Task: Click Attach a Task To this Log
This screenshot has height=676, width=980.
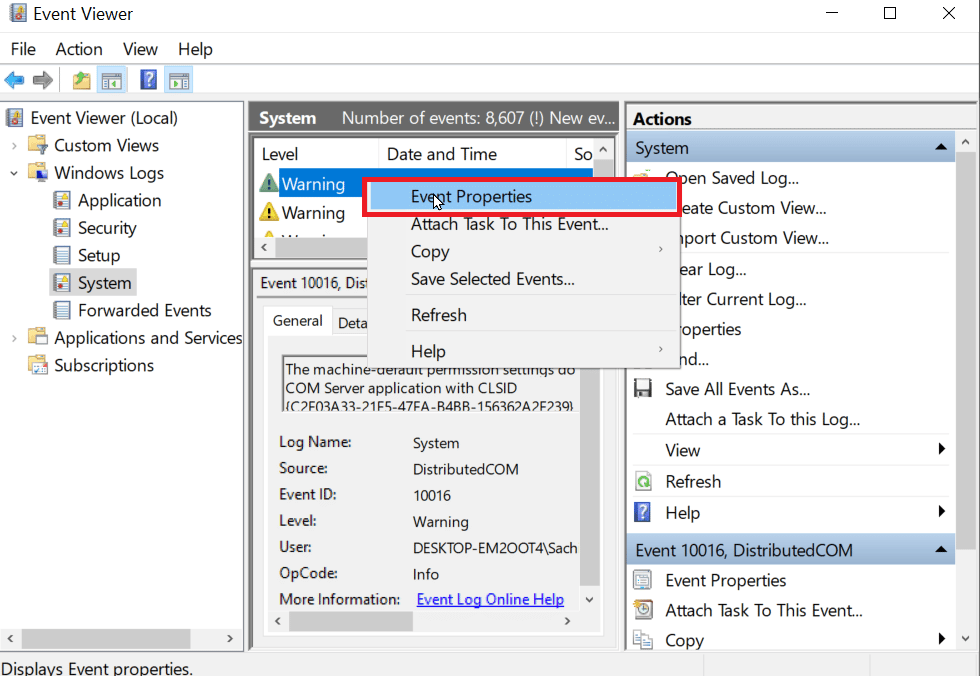Action: (x=762, y=419)
